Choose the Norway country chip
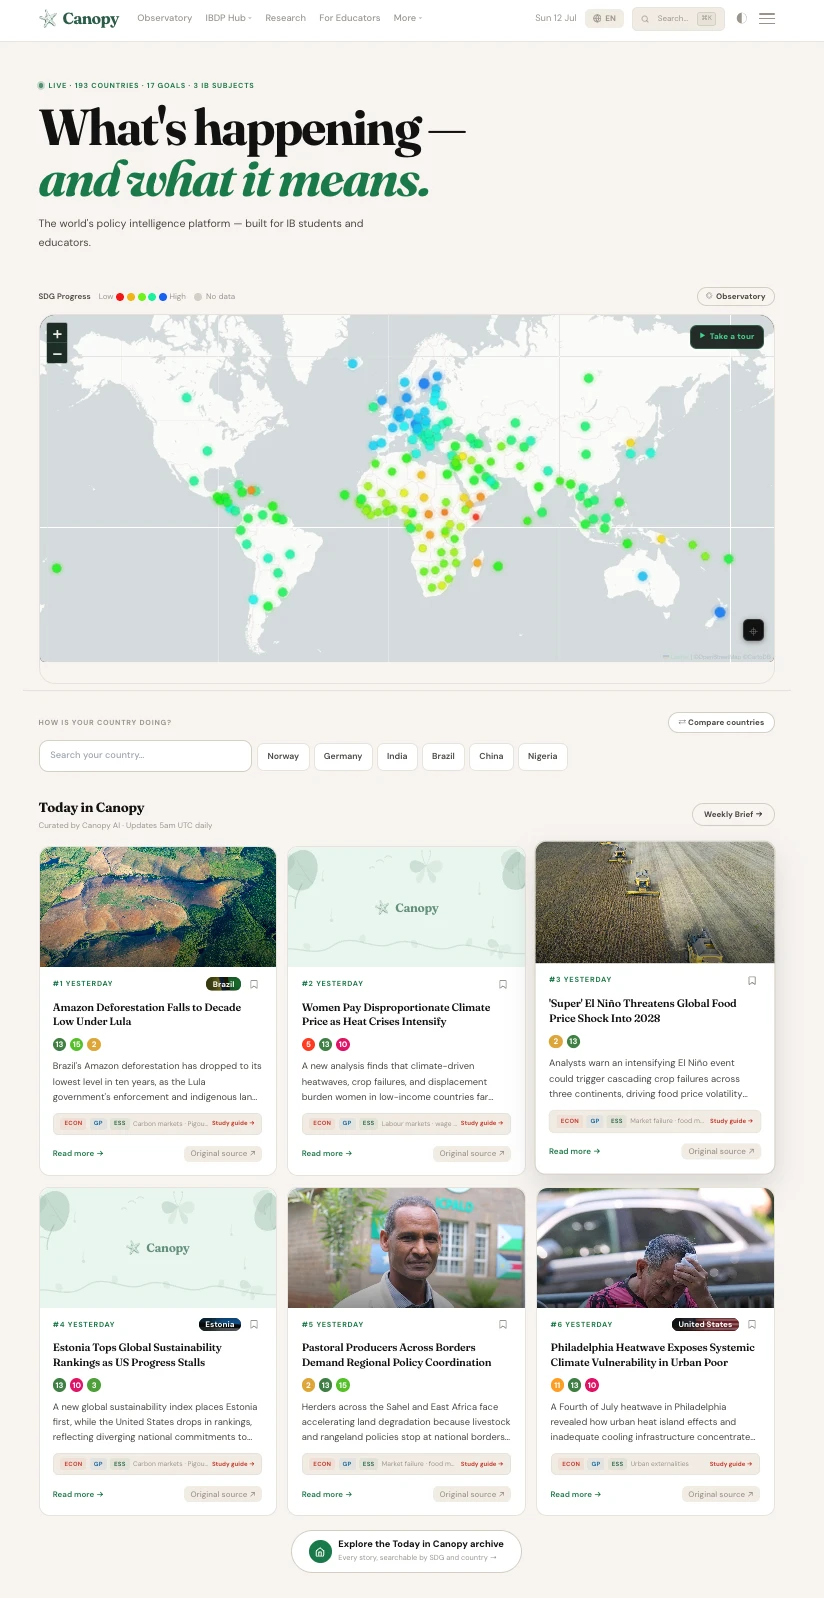 coord(283,756)
